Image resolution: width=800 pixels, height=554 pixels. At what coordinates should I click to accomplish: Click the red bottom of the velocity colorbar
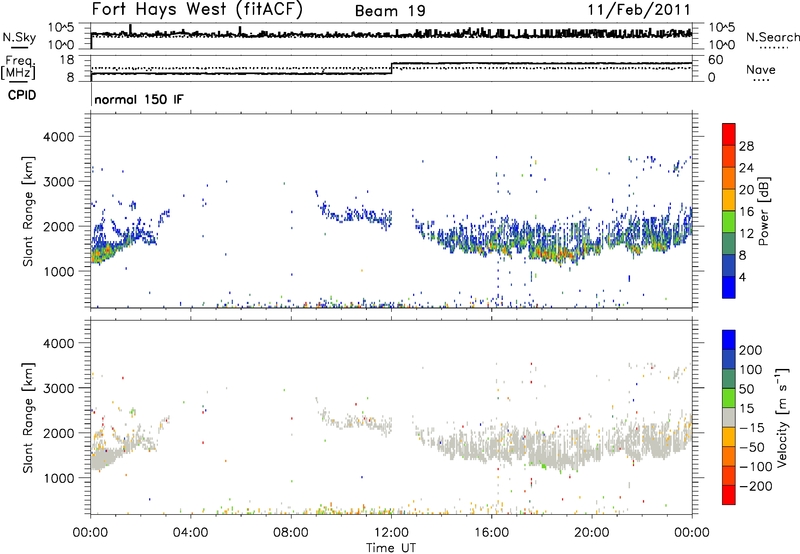729,495
